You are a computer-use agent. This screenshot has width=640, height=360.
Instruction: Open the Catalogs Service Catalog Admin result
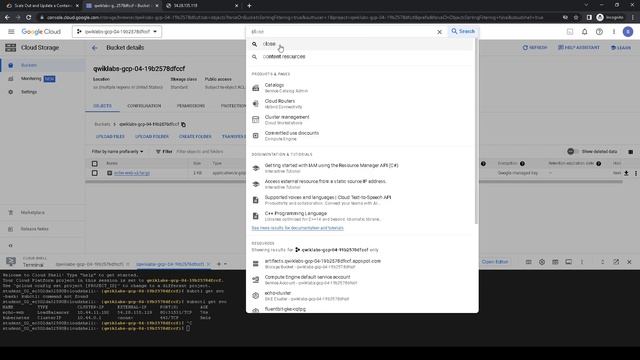(360, 88)
